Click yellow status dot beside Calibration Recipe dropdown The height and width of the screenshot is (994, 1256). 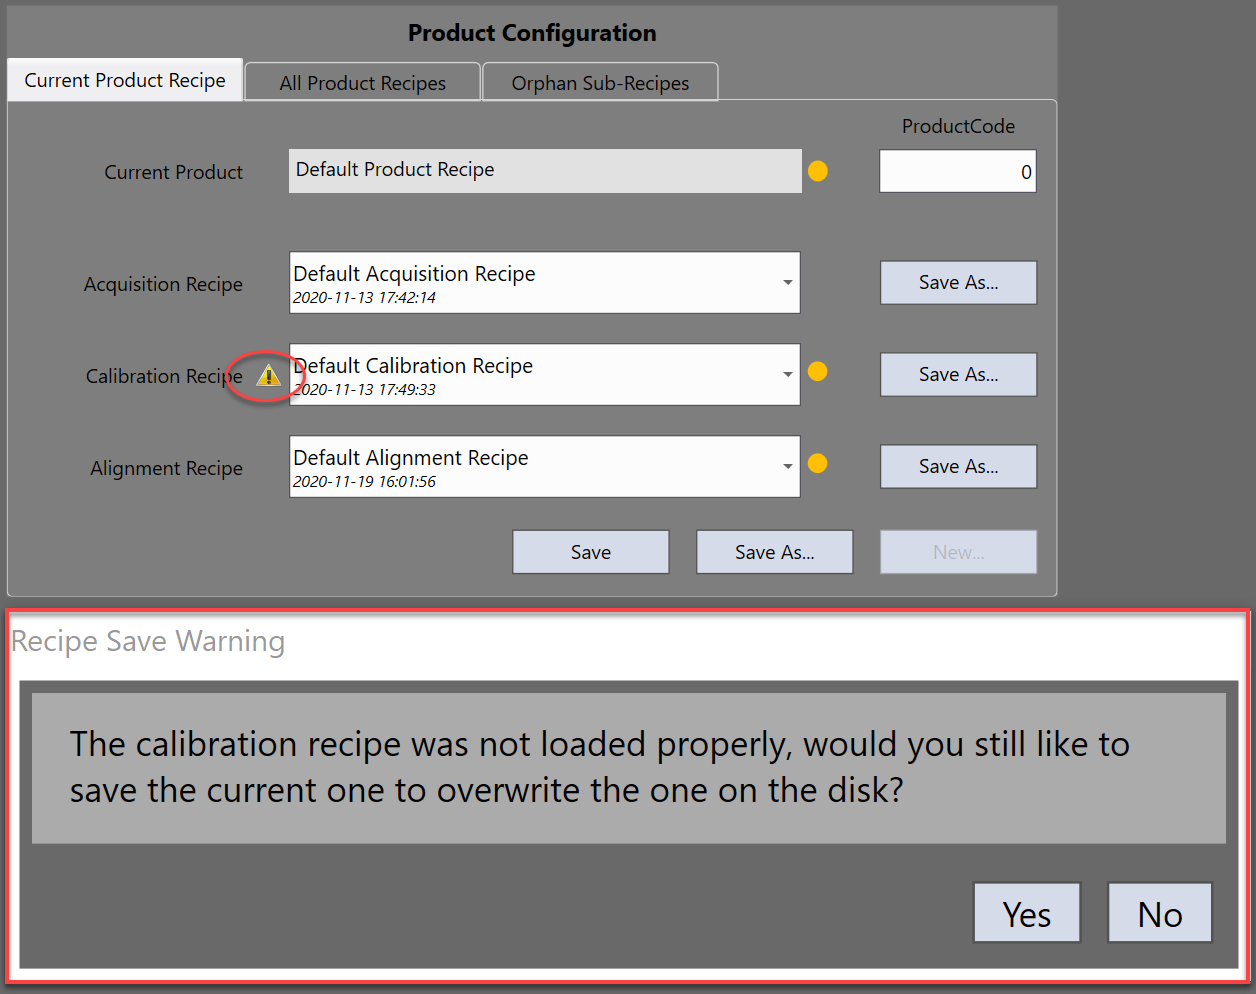(x=818, y=372)
